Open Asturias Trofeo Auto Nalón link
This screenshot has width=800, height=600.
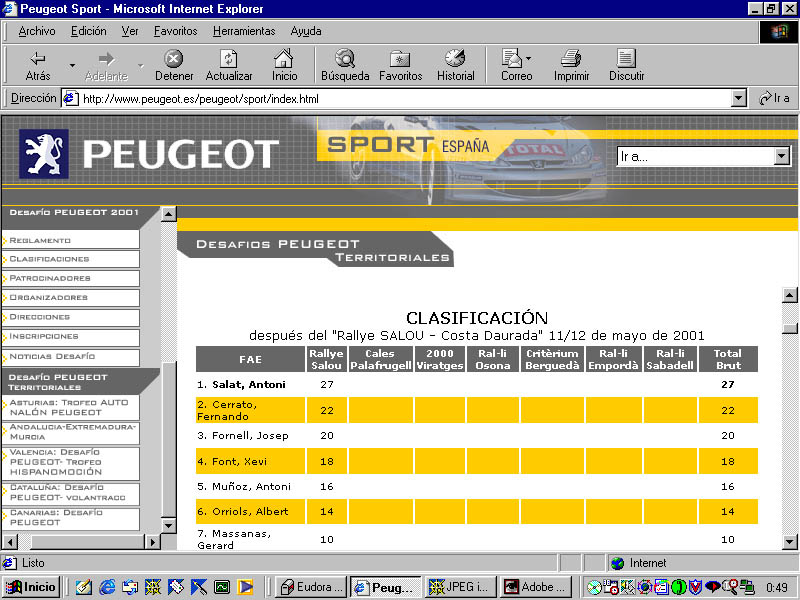pyautogui.click(x=71, y=407)
